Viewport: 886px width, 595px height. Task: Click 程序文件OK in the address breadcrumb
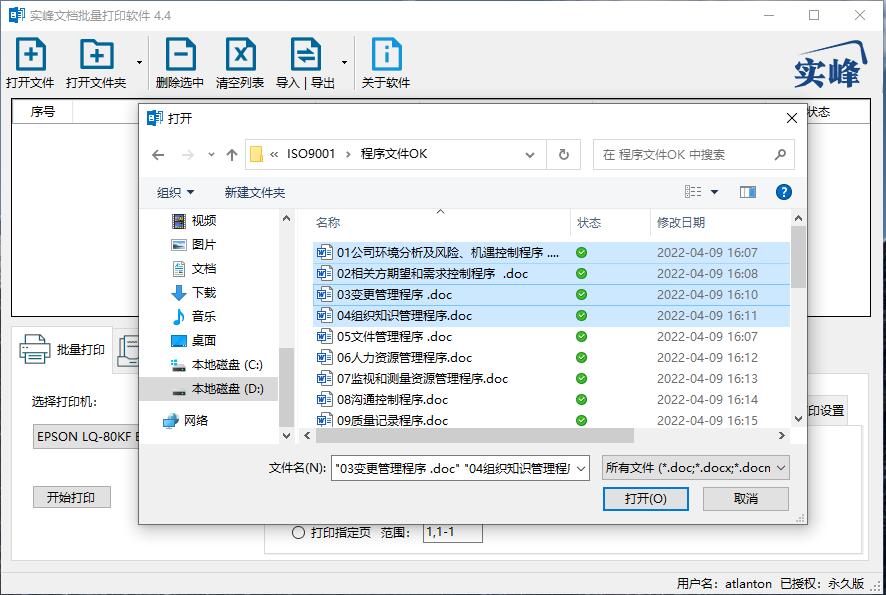click(x=394, y=154)
